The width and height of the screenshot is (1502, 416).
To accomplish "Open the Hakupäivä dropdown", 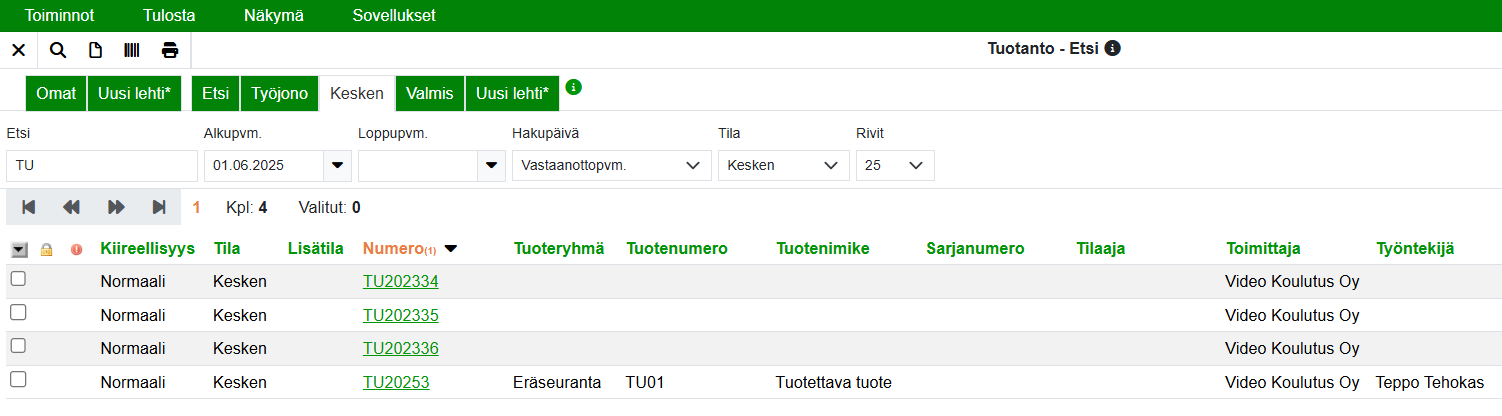I will coord(611,166).
